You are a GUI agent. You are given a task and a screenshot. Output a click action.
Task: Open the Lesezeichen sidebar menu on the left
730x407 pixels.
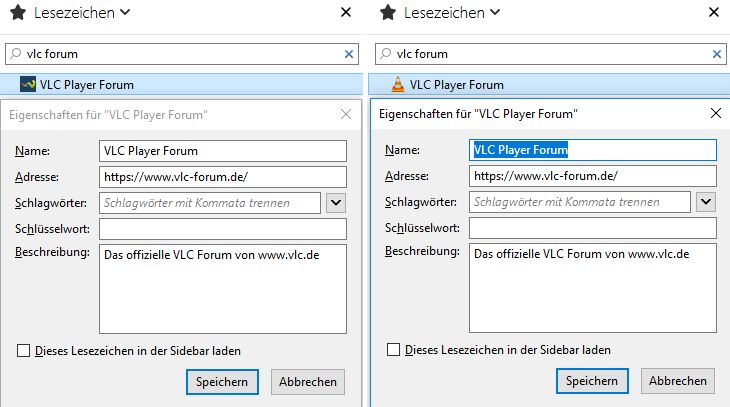[x=81, y=13]
